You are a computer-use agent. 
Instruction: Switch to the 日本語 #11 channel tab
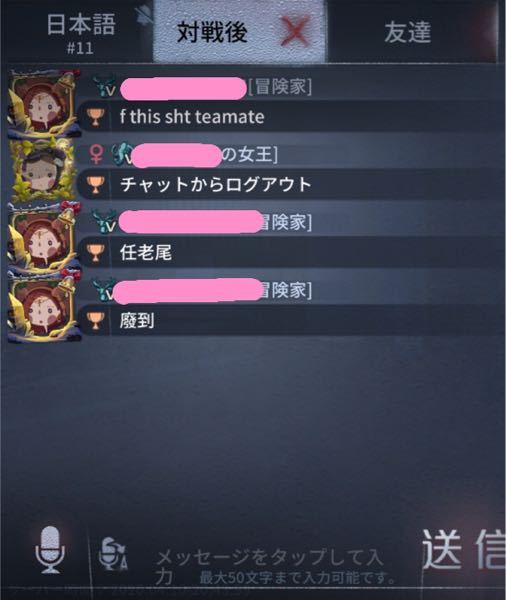click(81, 33)
